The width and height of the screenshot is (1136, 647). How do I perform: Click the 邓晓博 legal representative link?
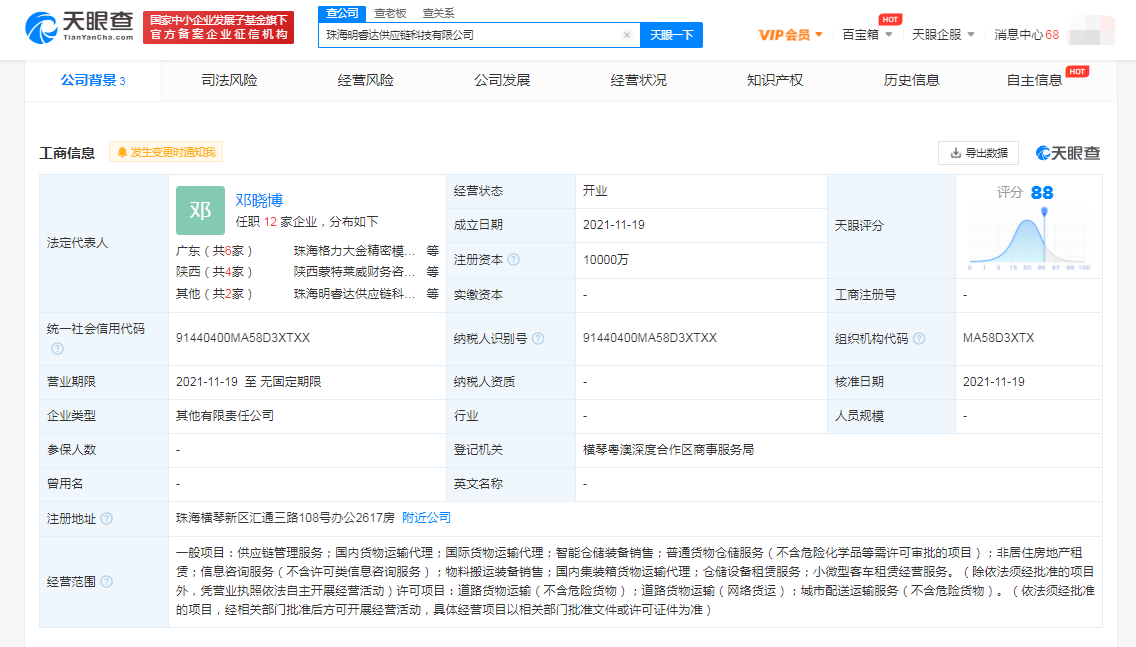point(260,198)
